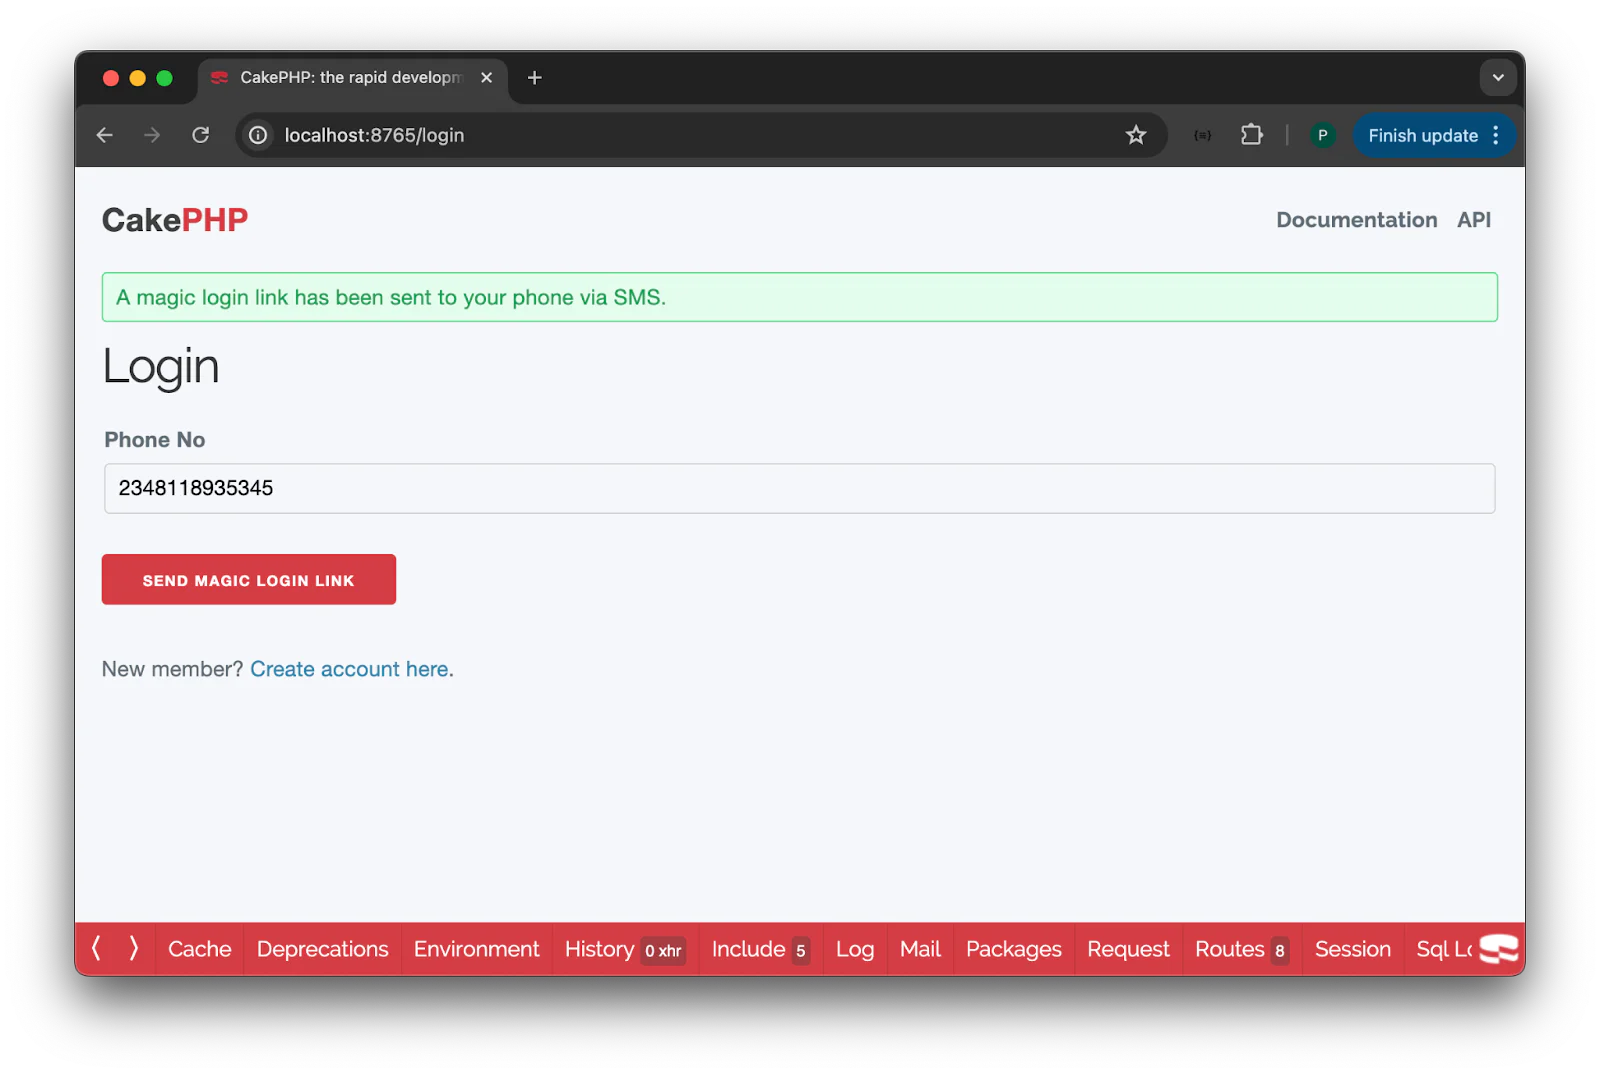Screen dimensions: 1600x1075
Task: Open the extensions puzzle icon
Action: (x=1251, y=135)
